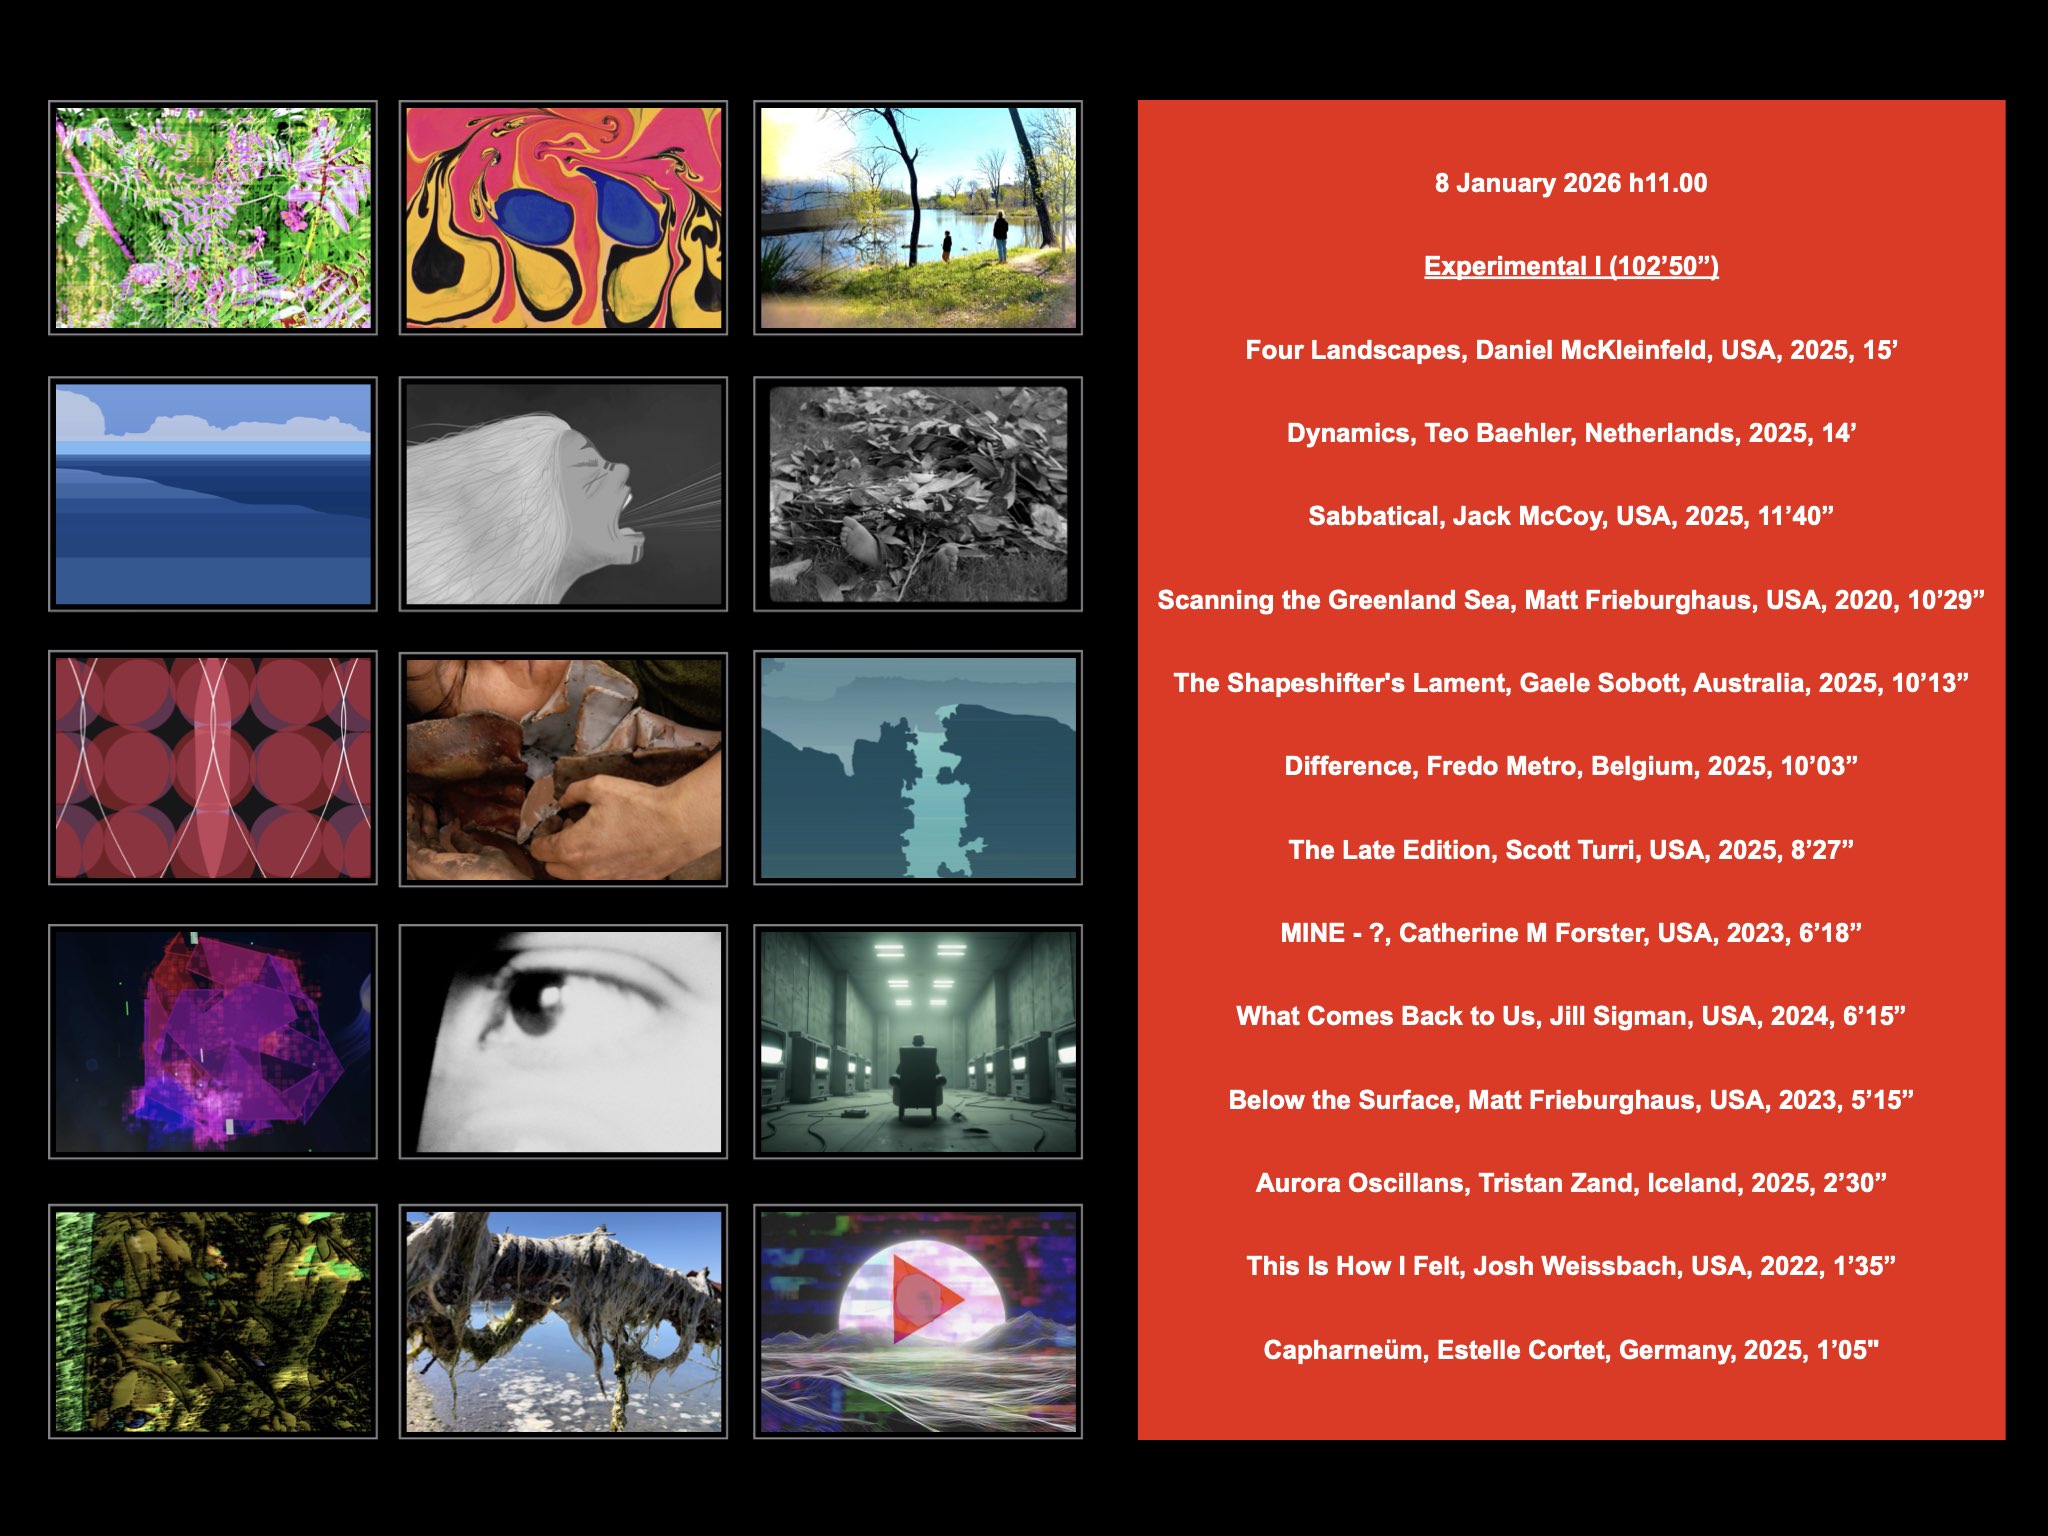Click the blue sea and clouds thumbnail

213,494
